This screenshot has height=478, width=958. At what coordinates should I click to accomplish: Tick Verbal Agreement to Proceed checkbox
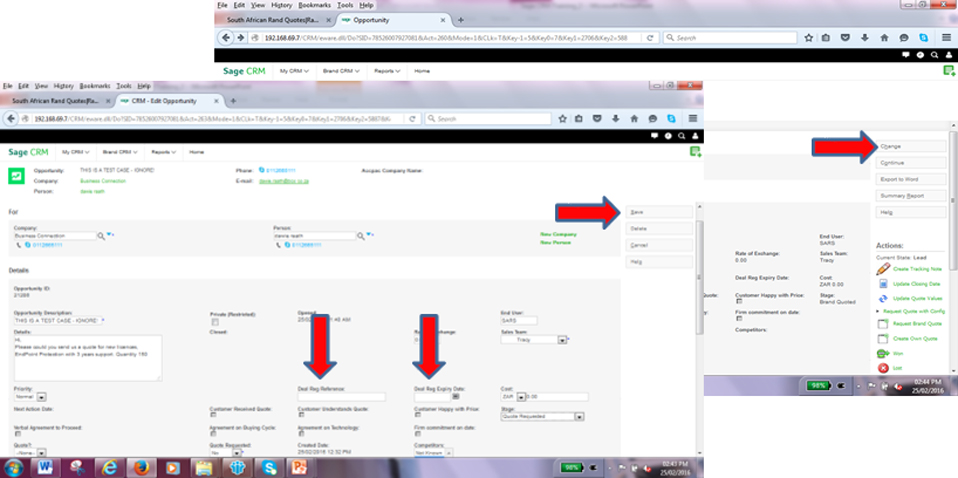pyautogui.click(x=18, y=433)
